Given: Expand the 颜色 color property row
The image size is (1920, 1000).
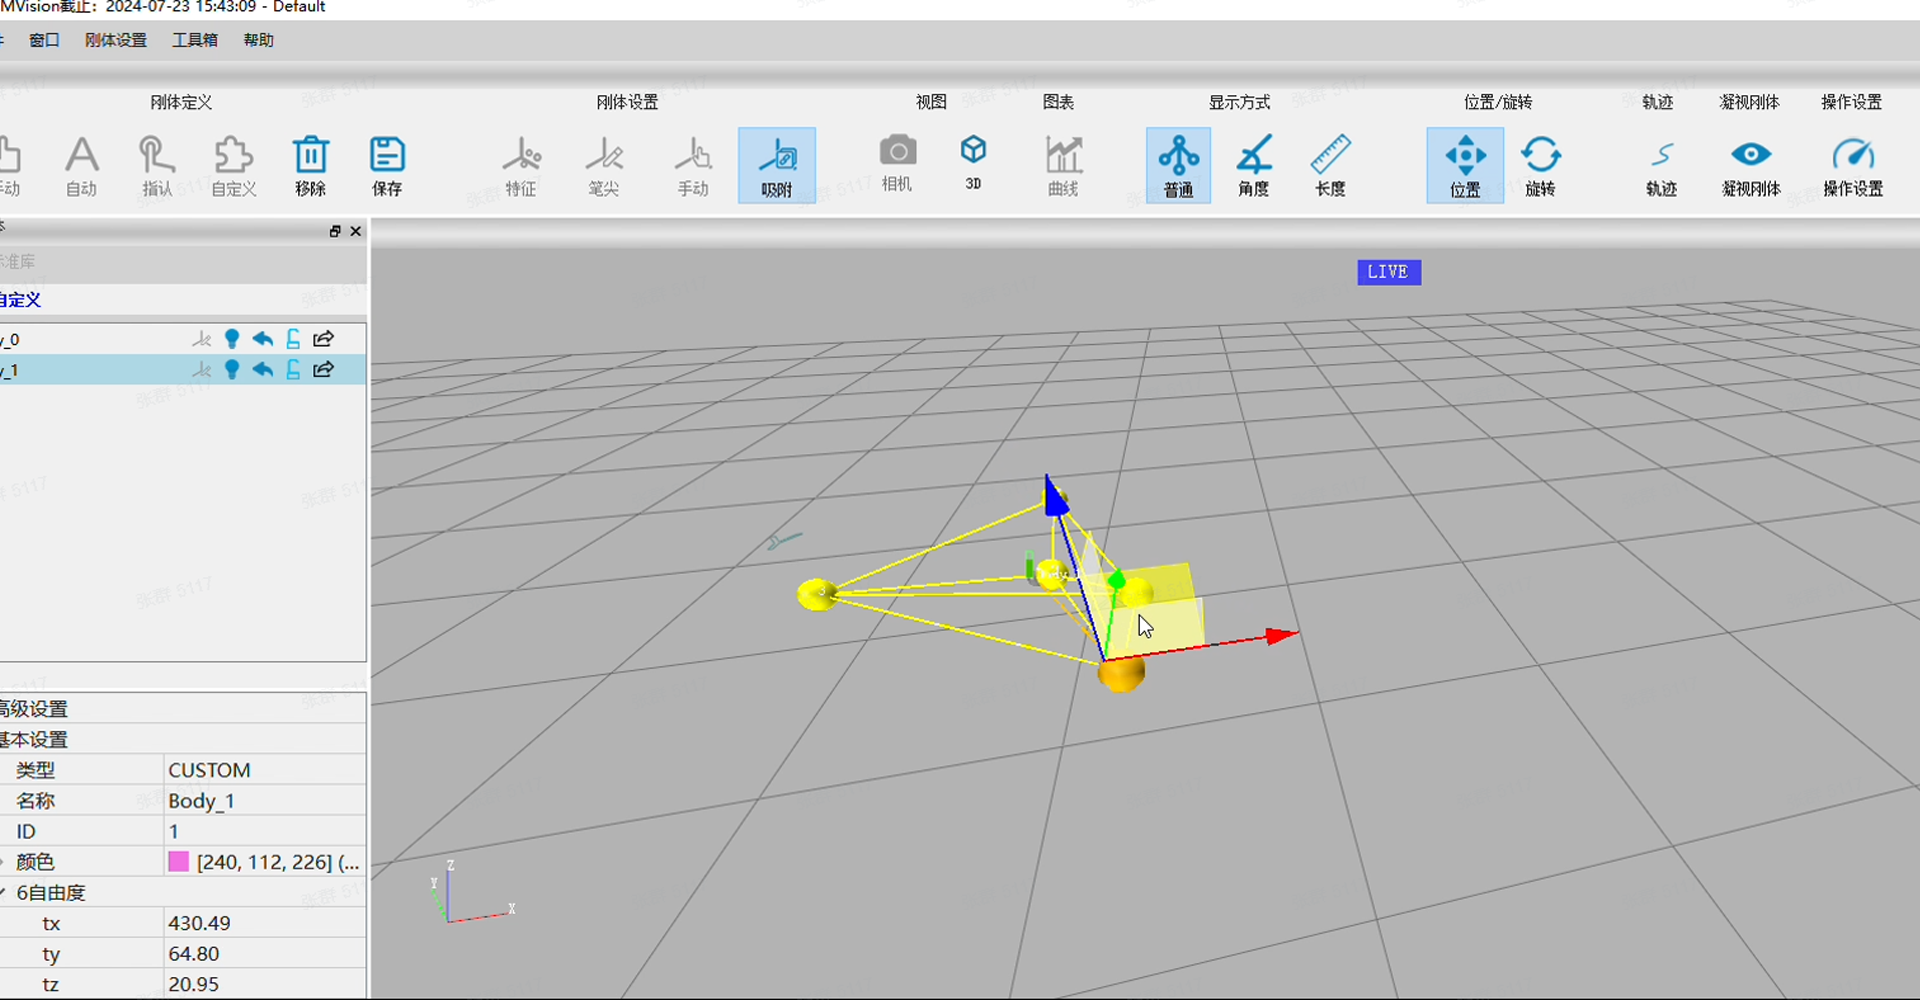Looking at the screenshot, I should [4, 862].
